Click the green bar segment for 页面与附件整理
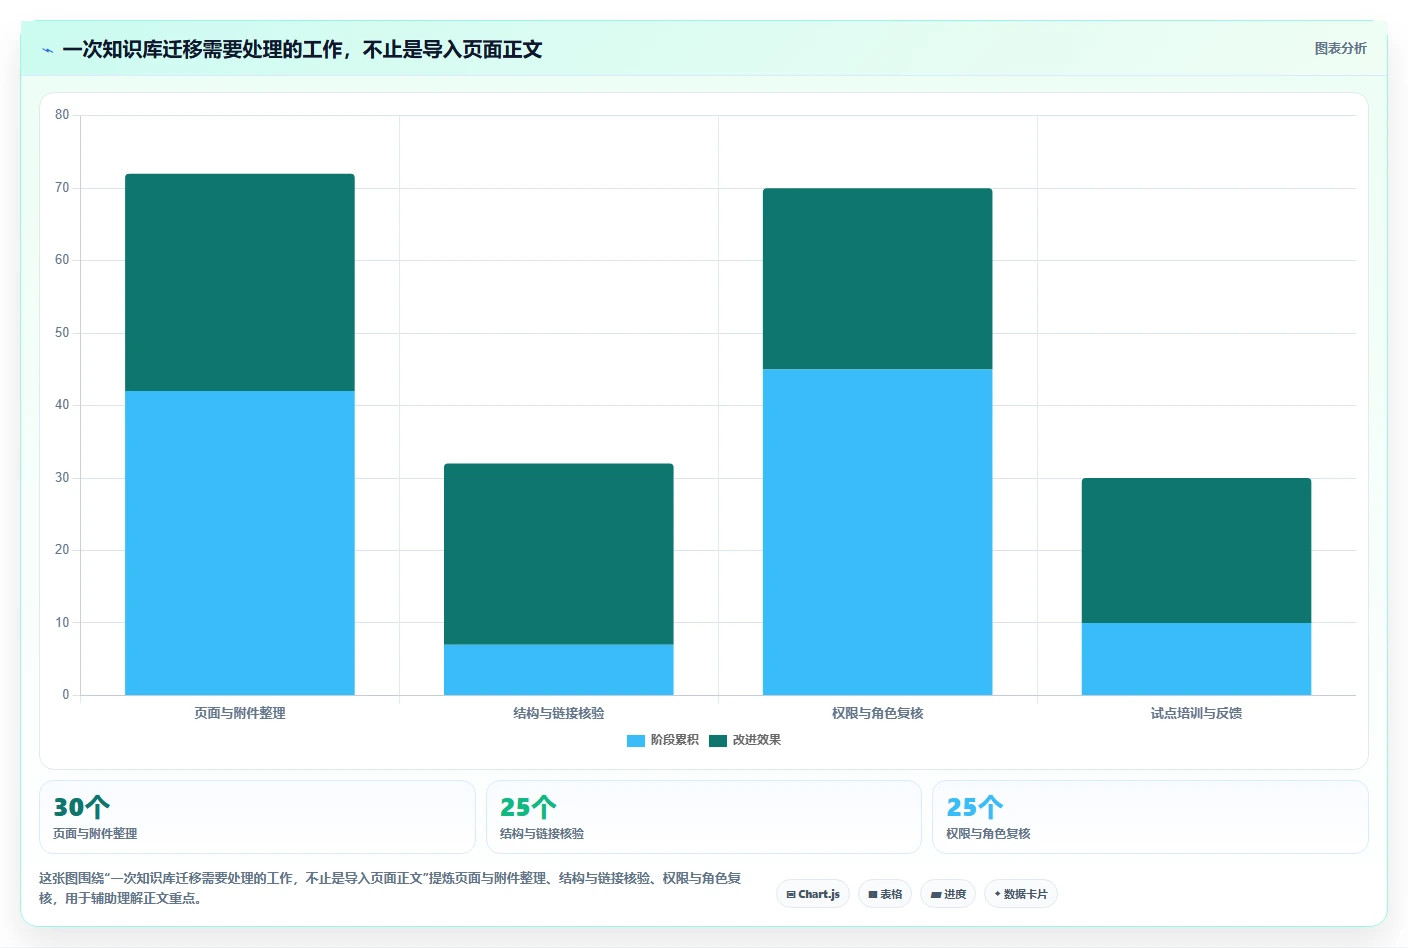Viewport: 1408px width, 948px height. point(240,282)
